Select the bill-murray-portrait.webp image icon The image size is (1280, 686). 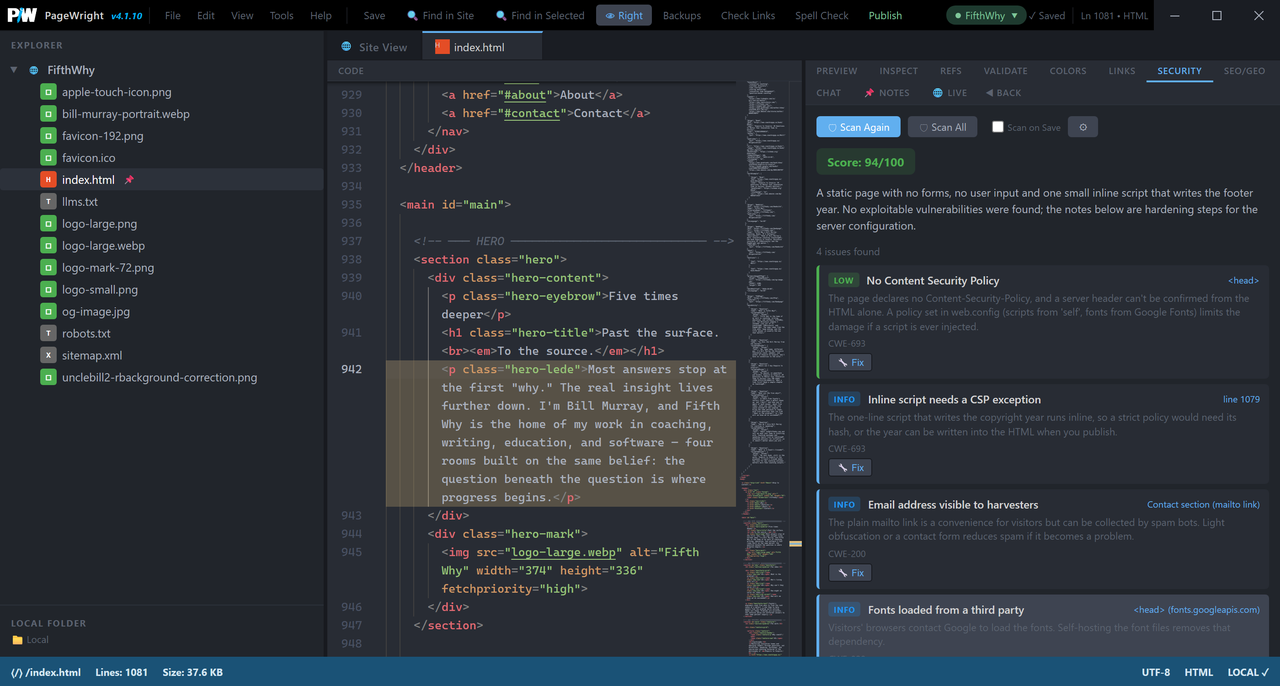[48, 114]
